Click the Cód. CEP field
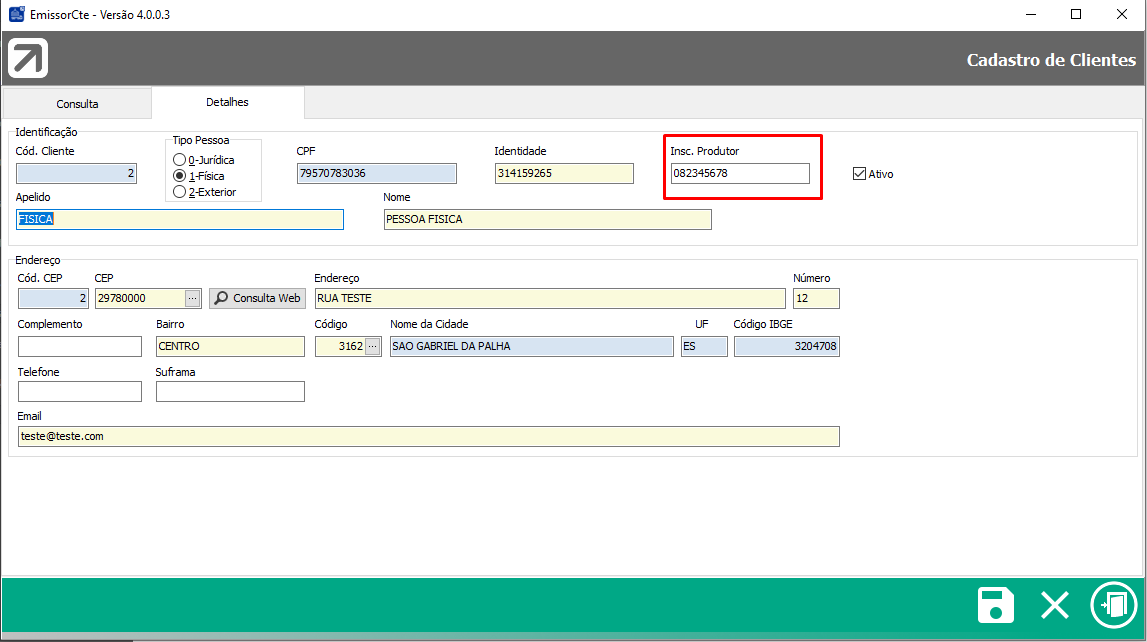Viewport: 1147px width, 642px height. pyautogui.click(x=53, y=298)
